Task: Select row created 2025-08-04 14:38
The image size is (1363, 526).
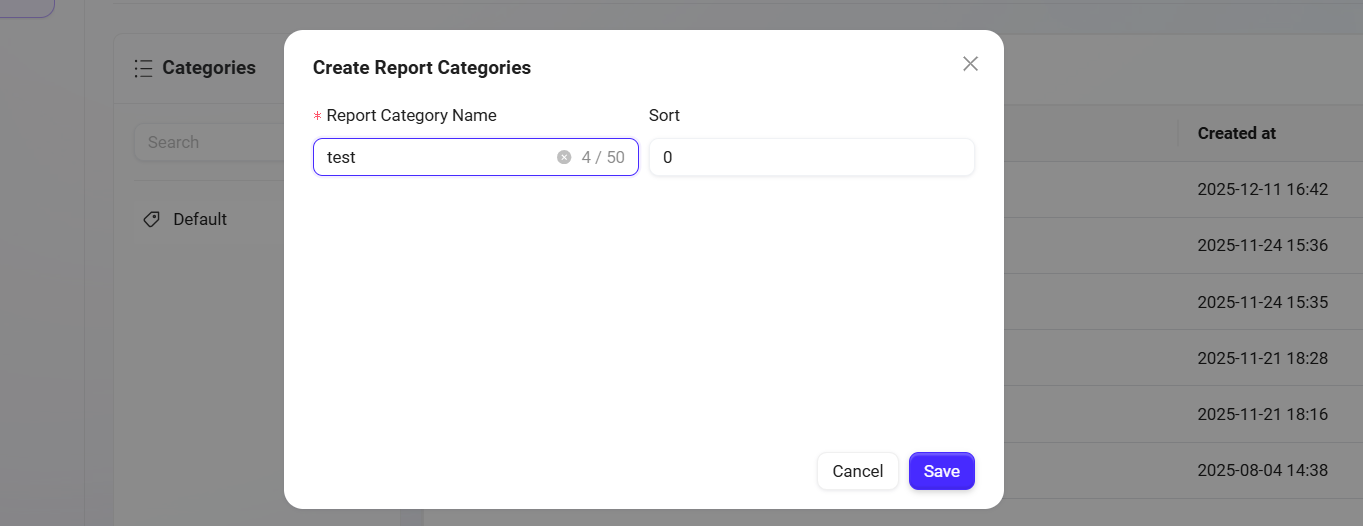Action: click(x=1262, y=469)
